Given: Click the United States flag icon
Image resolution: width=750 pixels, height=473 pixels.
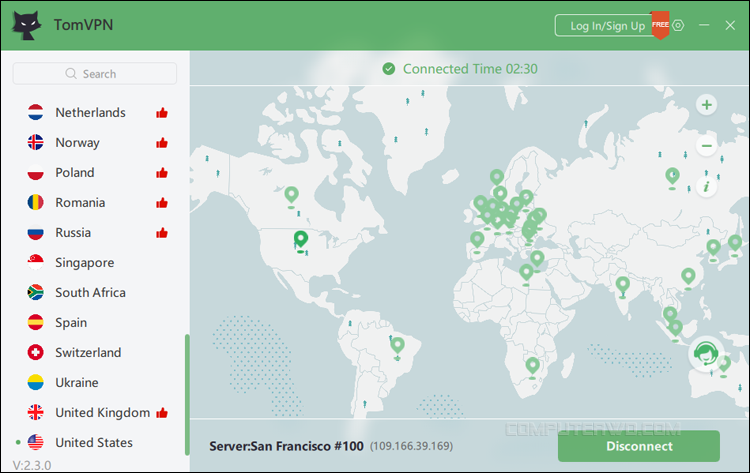Looking at the screenshot, I should pos(35,442).
